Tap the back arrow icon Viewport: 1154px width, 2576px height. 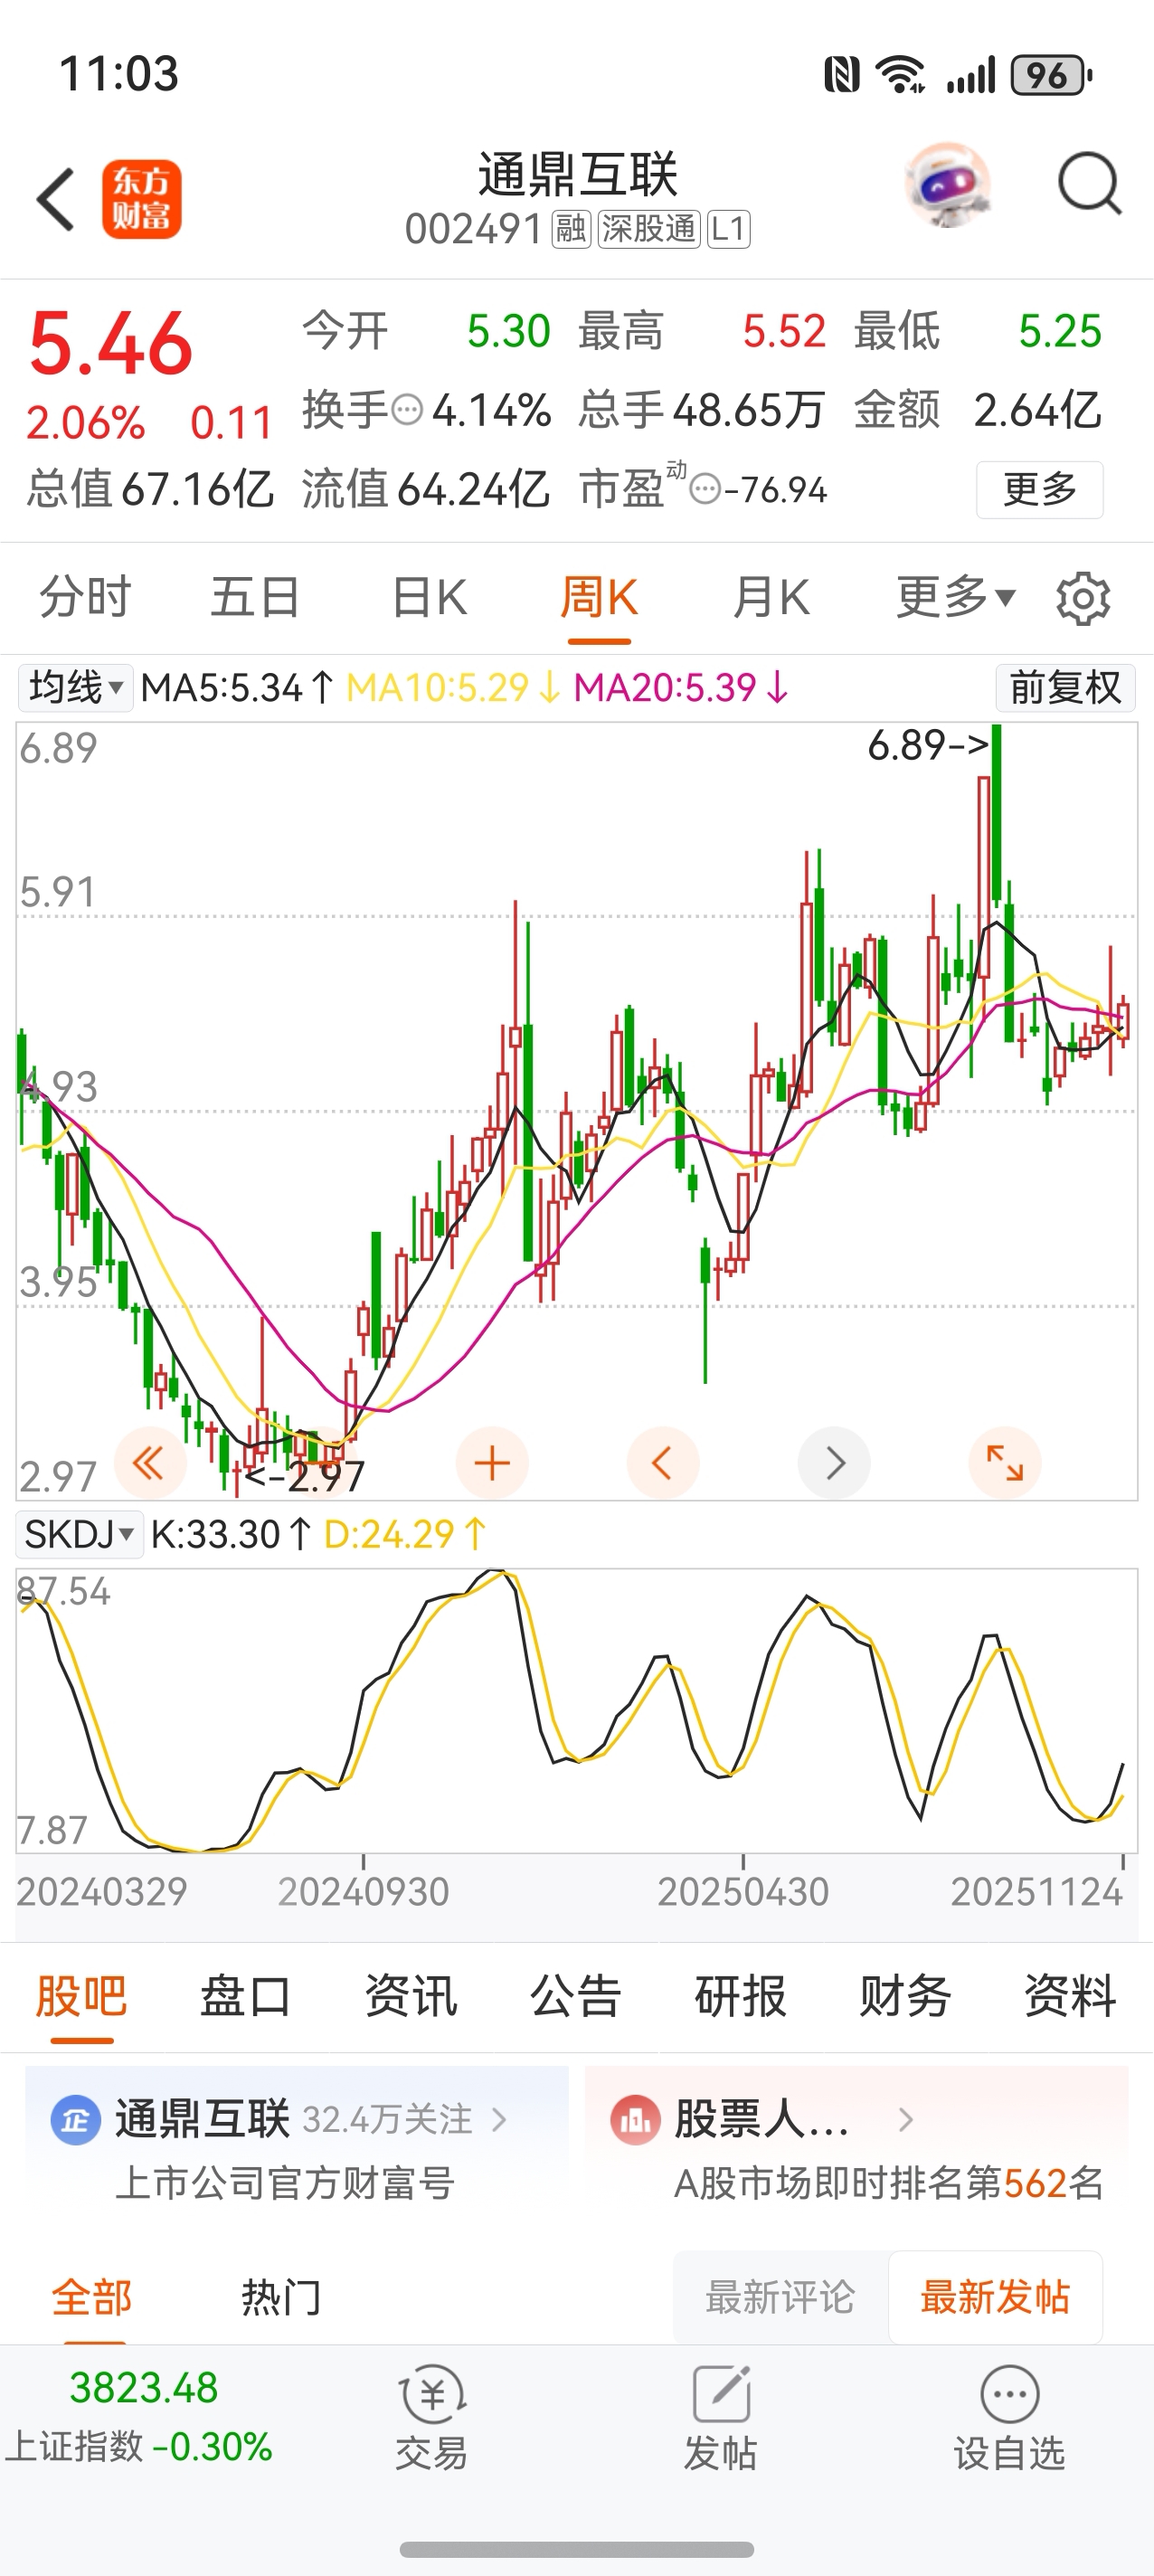(56, 199)
